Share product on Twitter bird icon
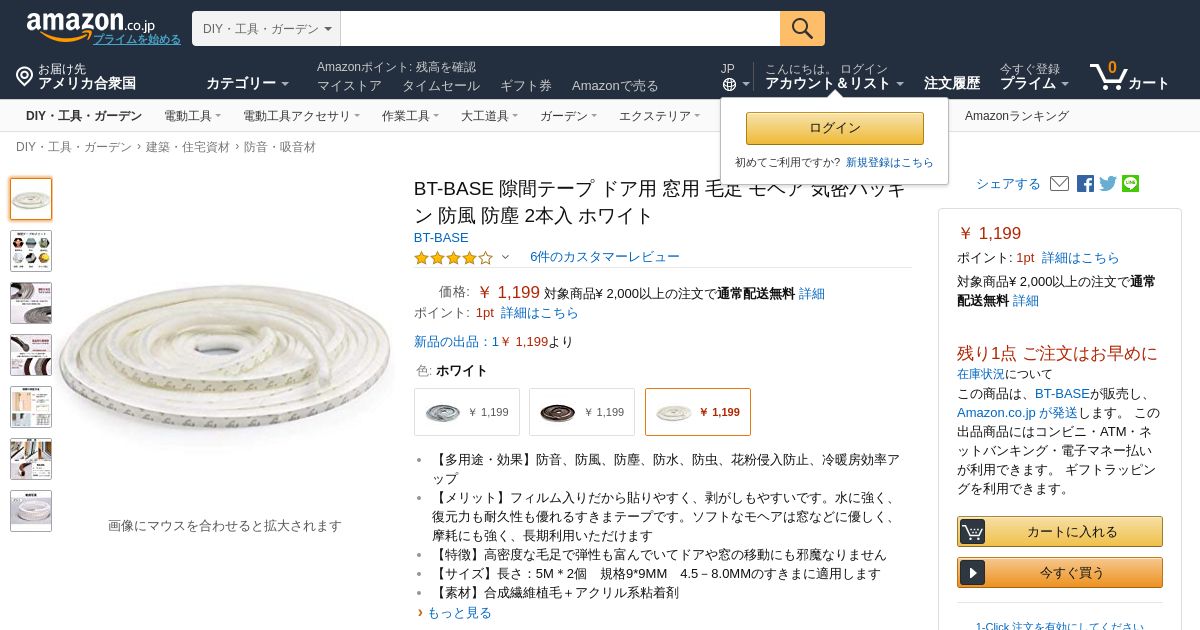Screen dimensions: 1200x630 click(x=1108, y=184)
